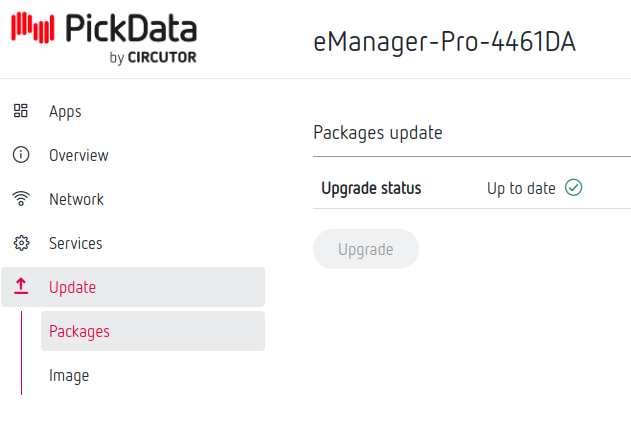Screen dimensions: 631x426
Task: Click the Up to date status text
Action: [521, 188]
